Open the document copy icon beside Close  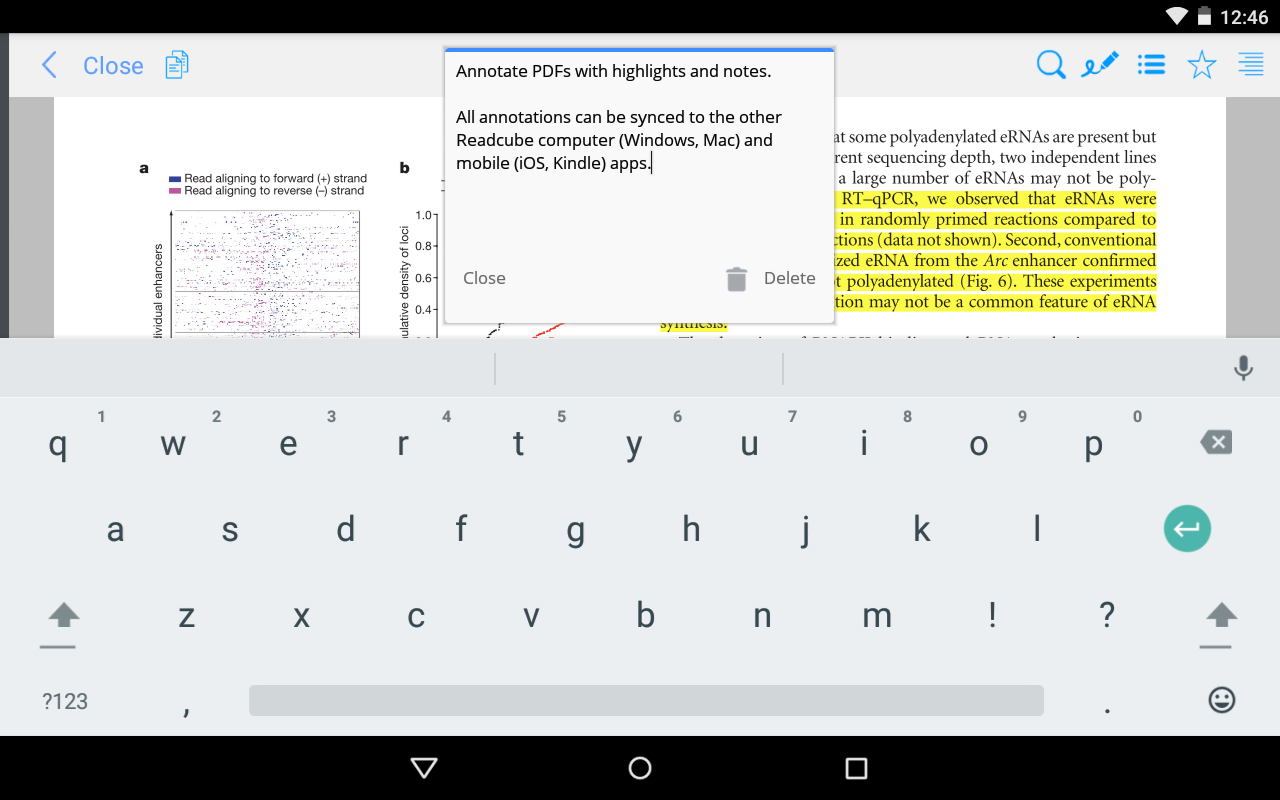(x=177, y=65)
